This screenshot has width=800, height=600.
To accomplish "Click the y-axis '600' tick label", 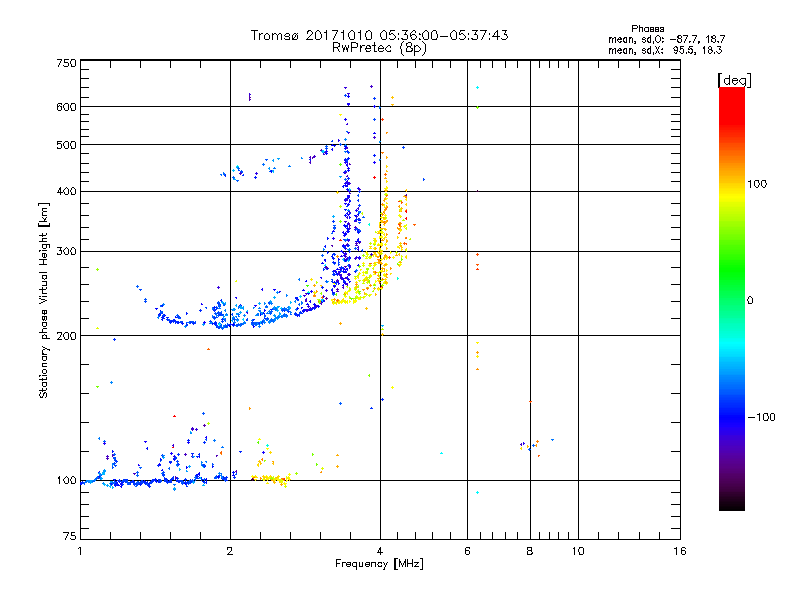I will pos(66,107).
